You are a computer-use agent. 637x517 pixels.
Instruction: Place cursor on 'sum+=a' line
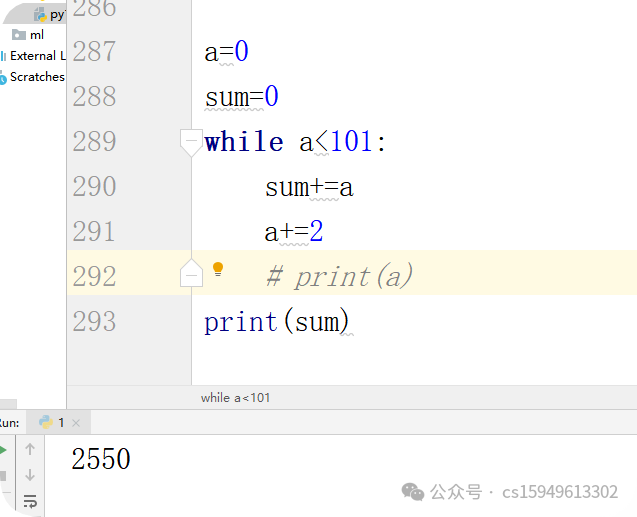tap(309, 188)
